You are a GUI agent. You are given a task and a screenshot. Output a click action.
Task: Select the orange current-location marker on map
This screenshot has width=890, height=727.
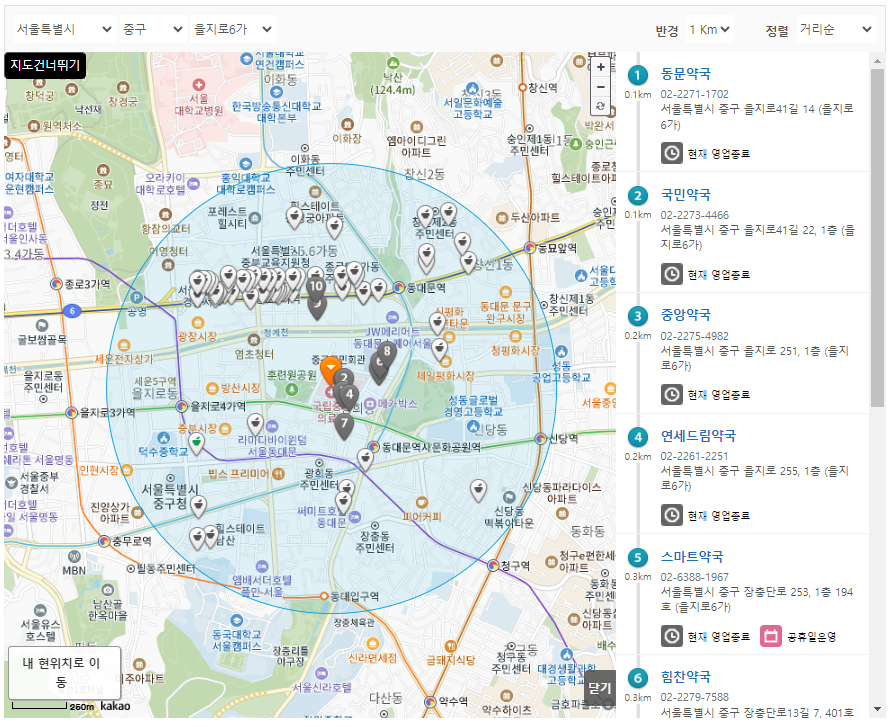tap(330, 368)
